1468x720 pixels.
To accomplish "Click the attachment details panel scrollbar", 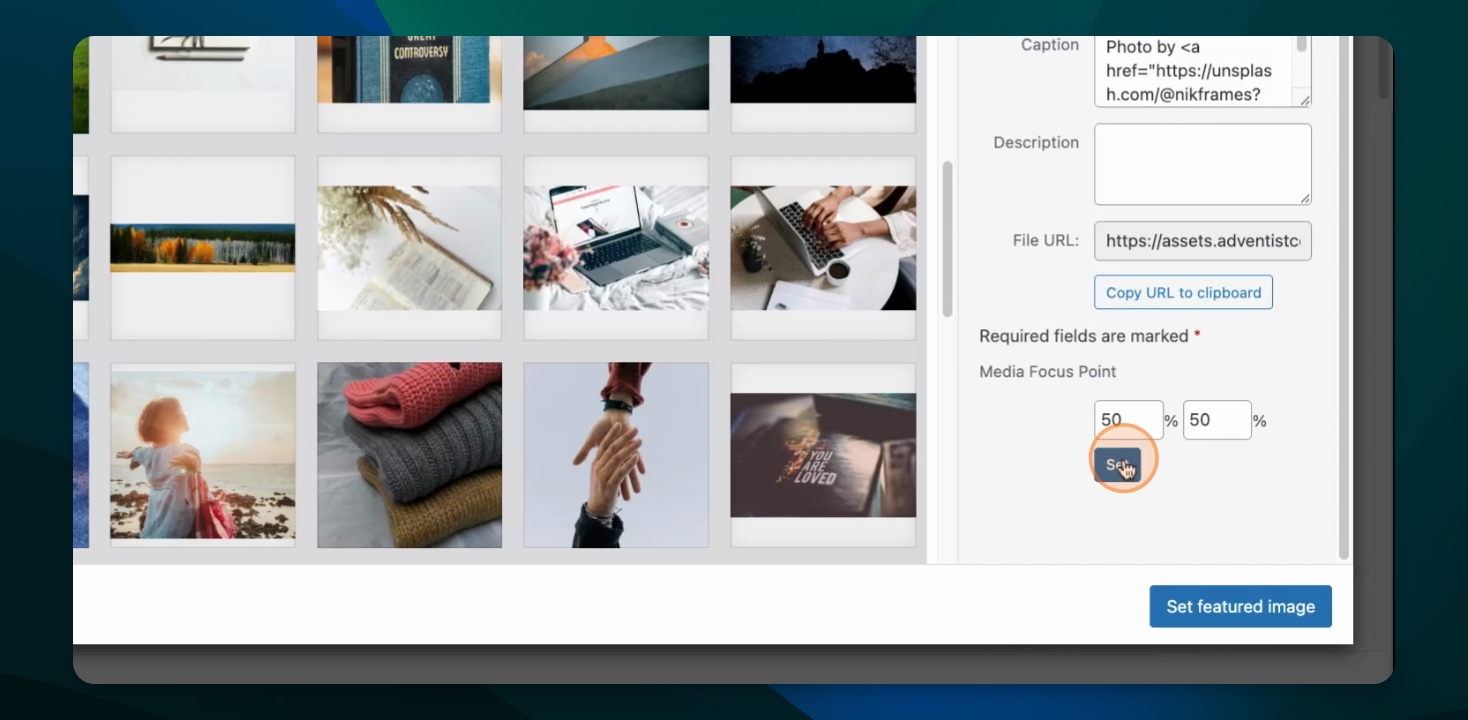I will [x=1343, y=298].
